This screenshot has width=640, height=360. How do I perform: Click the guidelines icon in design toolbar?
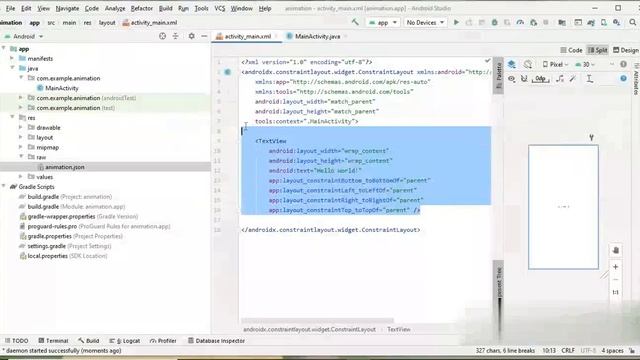tap(590, 78)
